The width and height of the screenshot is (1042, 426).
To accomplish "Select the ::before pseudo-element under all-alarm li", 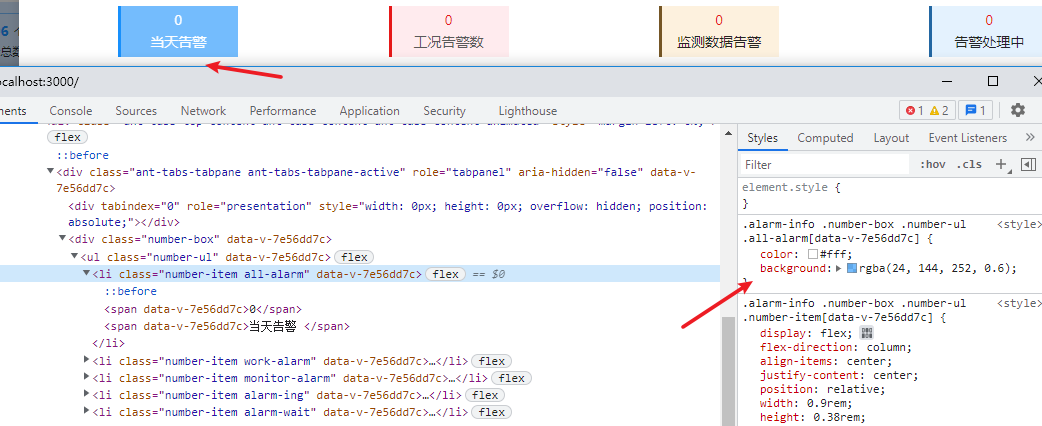I will point(131,291).
